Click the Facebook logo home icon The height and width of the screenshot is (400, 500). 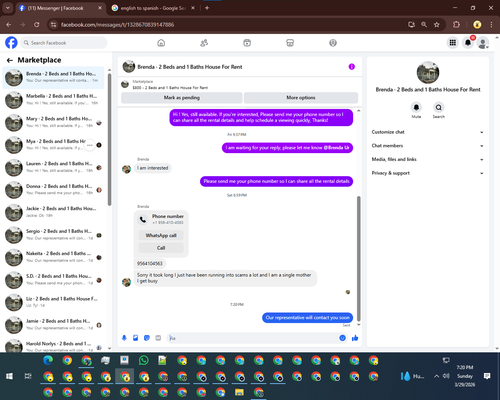click(x=11, y=43)
